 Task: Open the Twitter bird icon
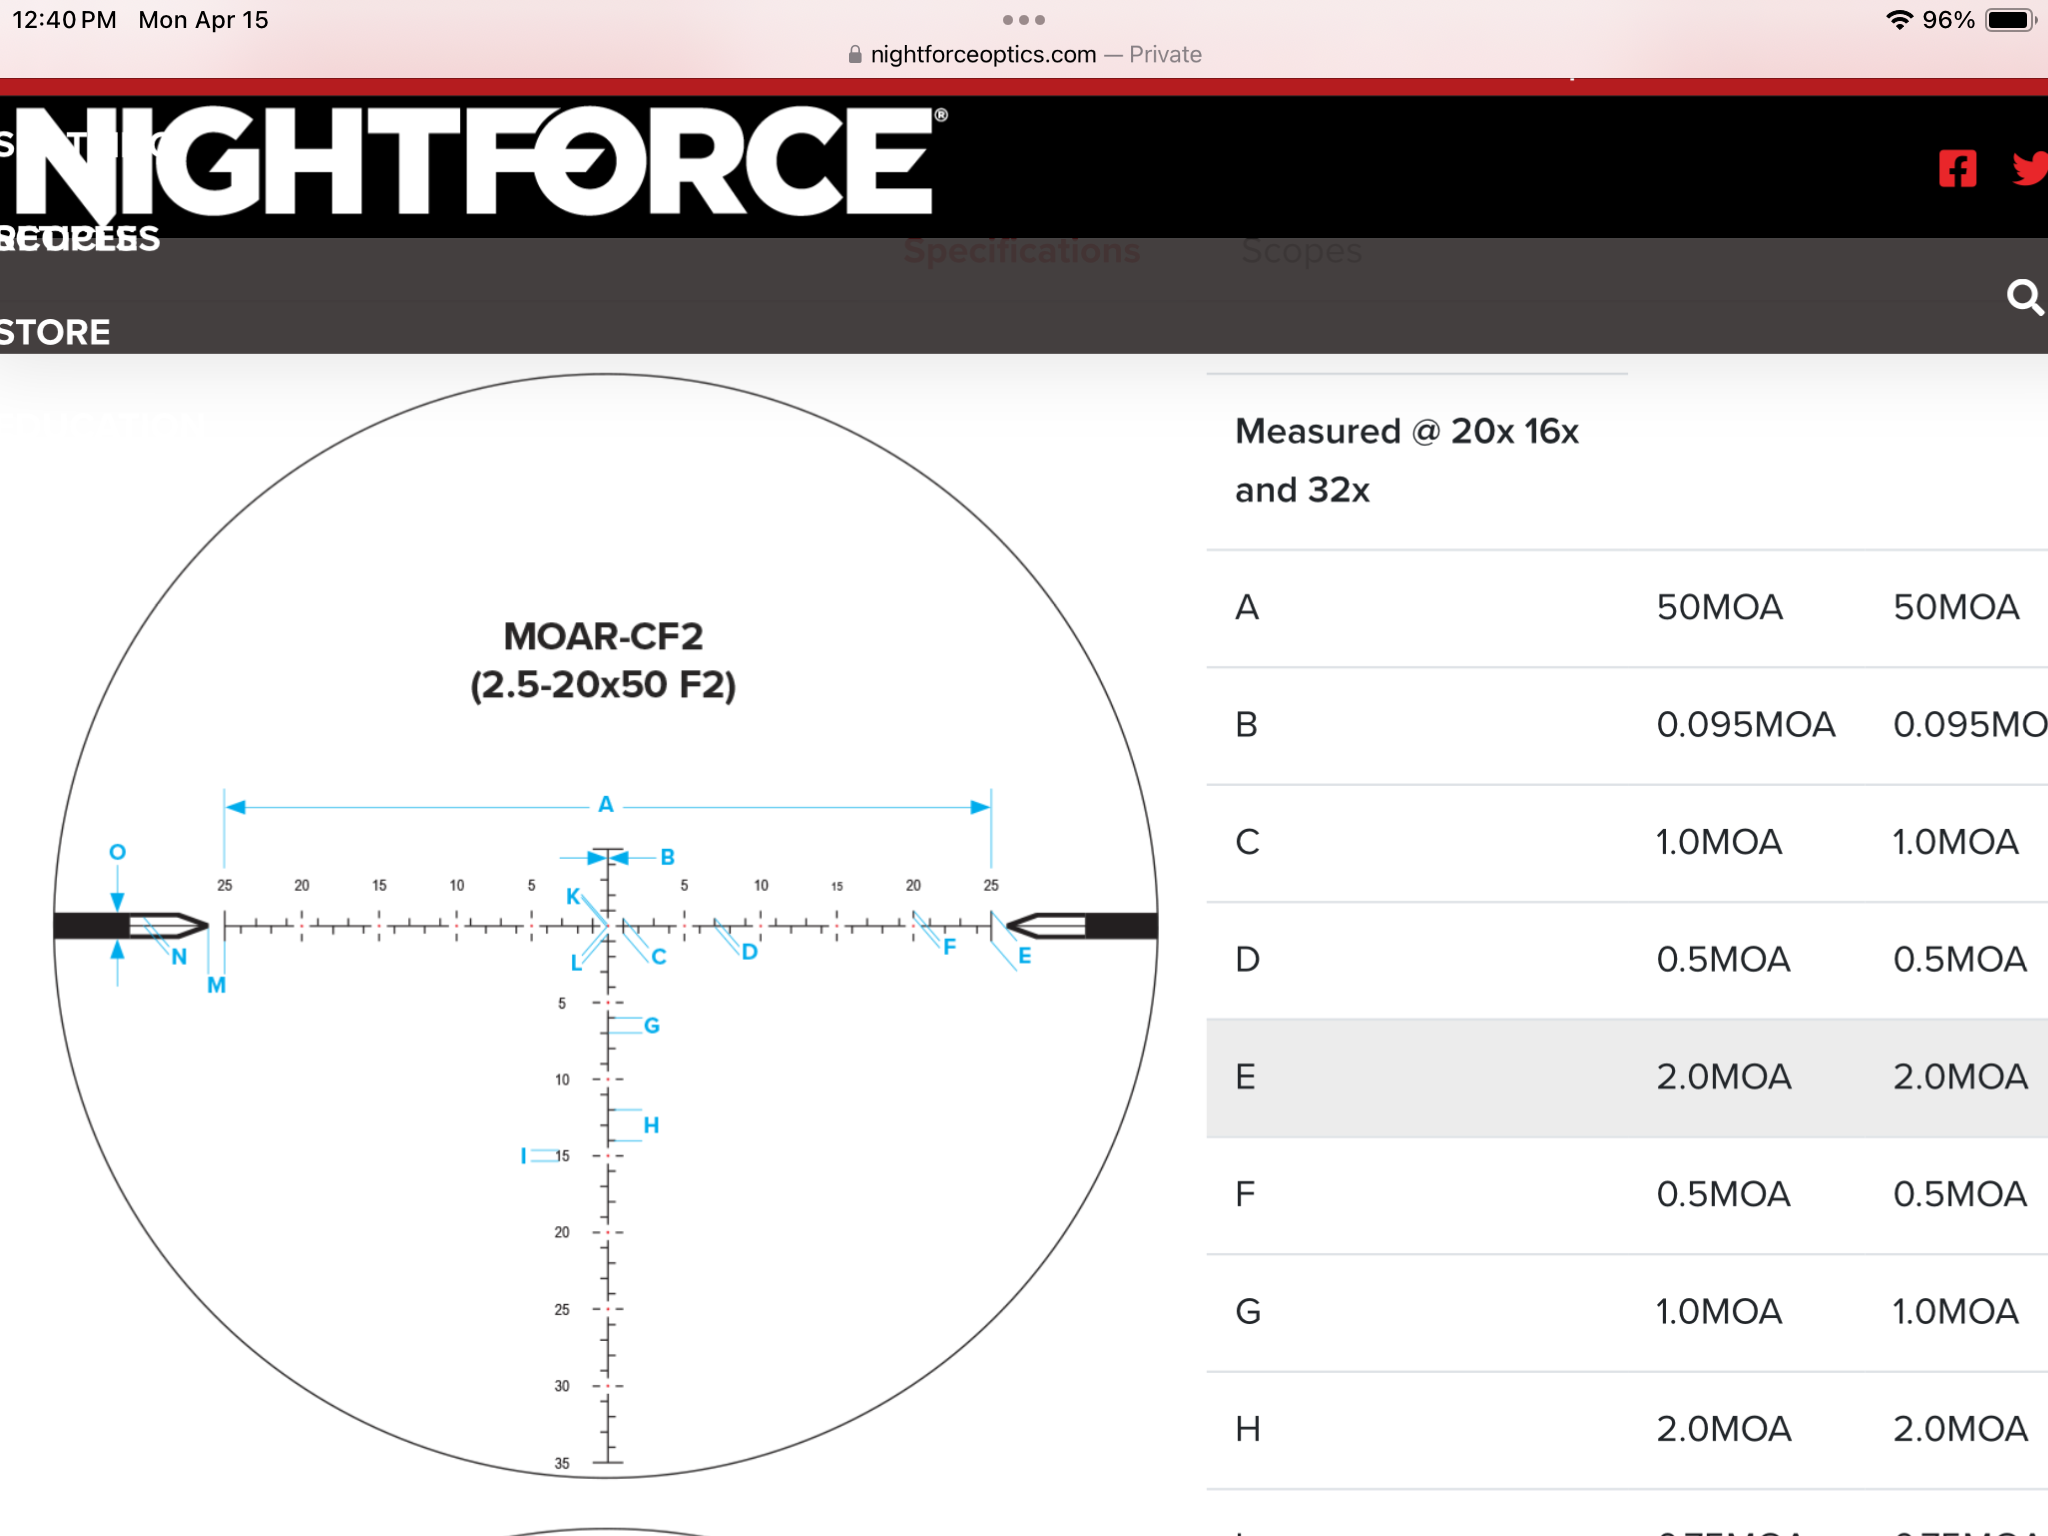click(x=2030, y=168)
